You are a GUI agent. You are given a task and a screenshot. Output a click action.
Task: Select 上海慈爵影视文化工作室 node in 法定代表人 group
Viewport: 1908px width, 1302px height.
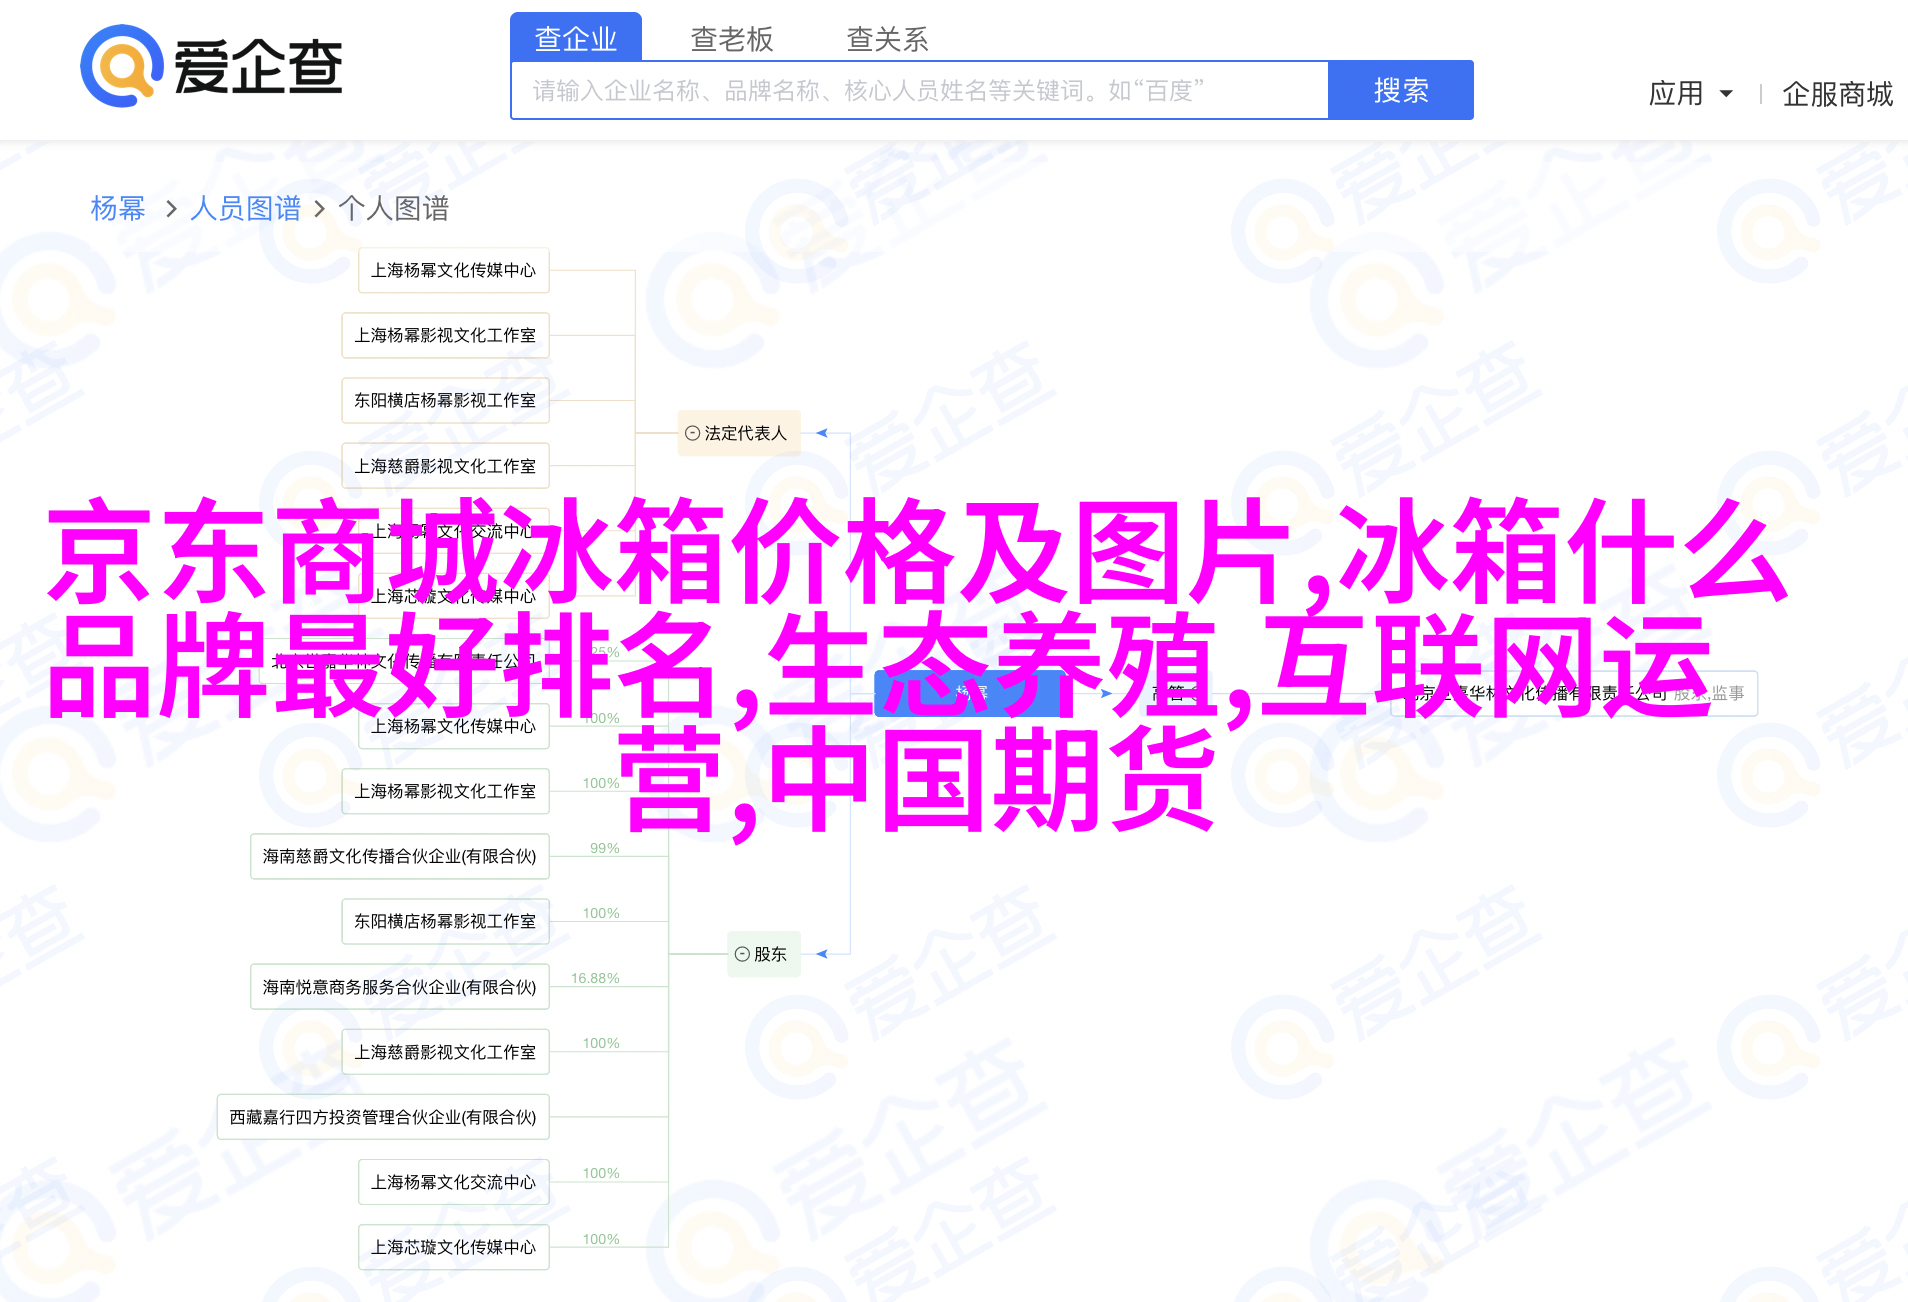pos(445,466)
